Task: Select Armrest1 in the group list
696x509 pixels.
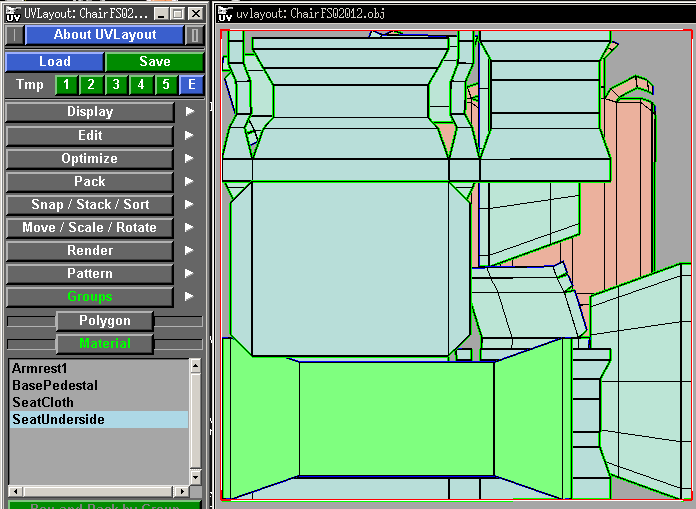Action: (x=99, y=368)
